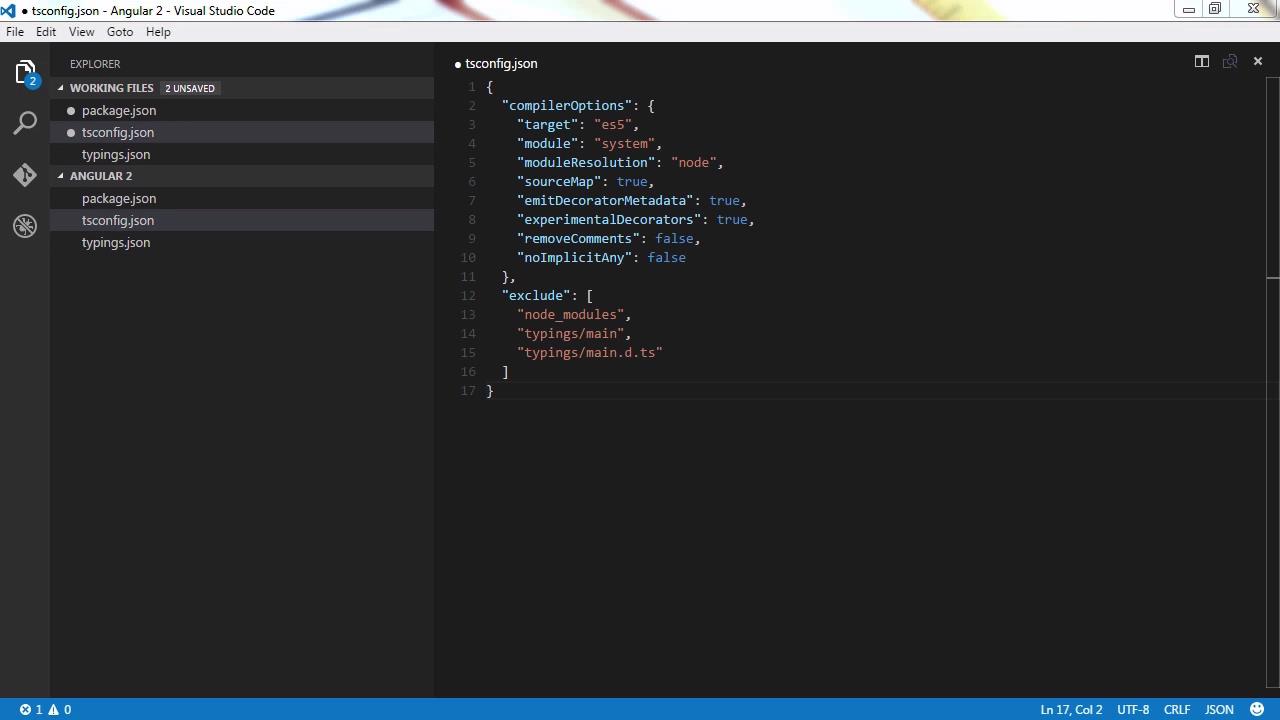
Task: Open the File menu
Action: pos(15,32)
